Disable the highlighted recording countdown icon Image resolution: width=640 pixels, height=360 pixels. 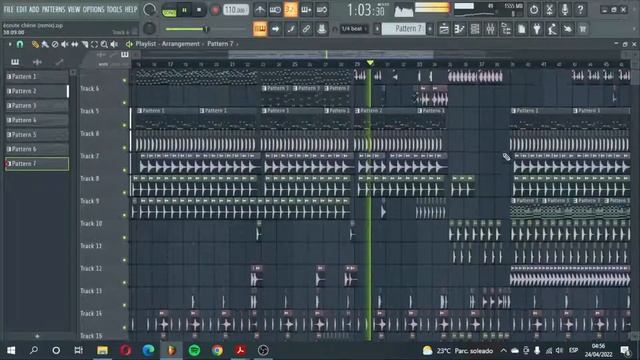tap(291, 9)
